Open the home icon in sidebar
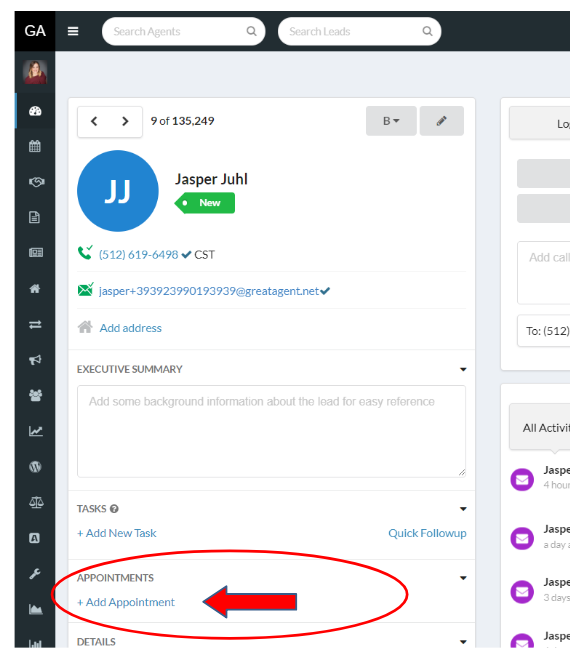Screen dimensions: 570x657 pos(35,288)
